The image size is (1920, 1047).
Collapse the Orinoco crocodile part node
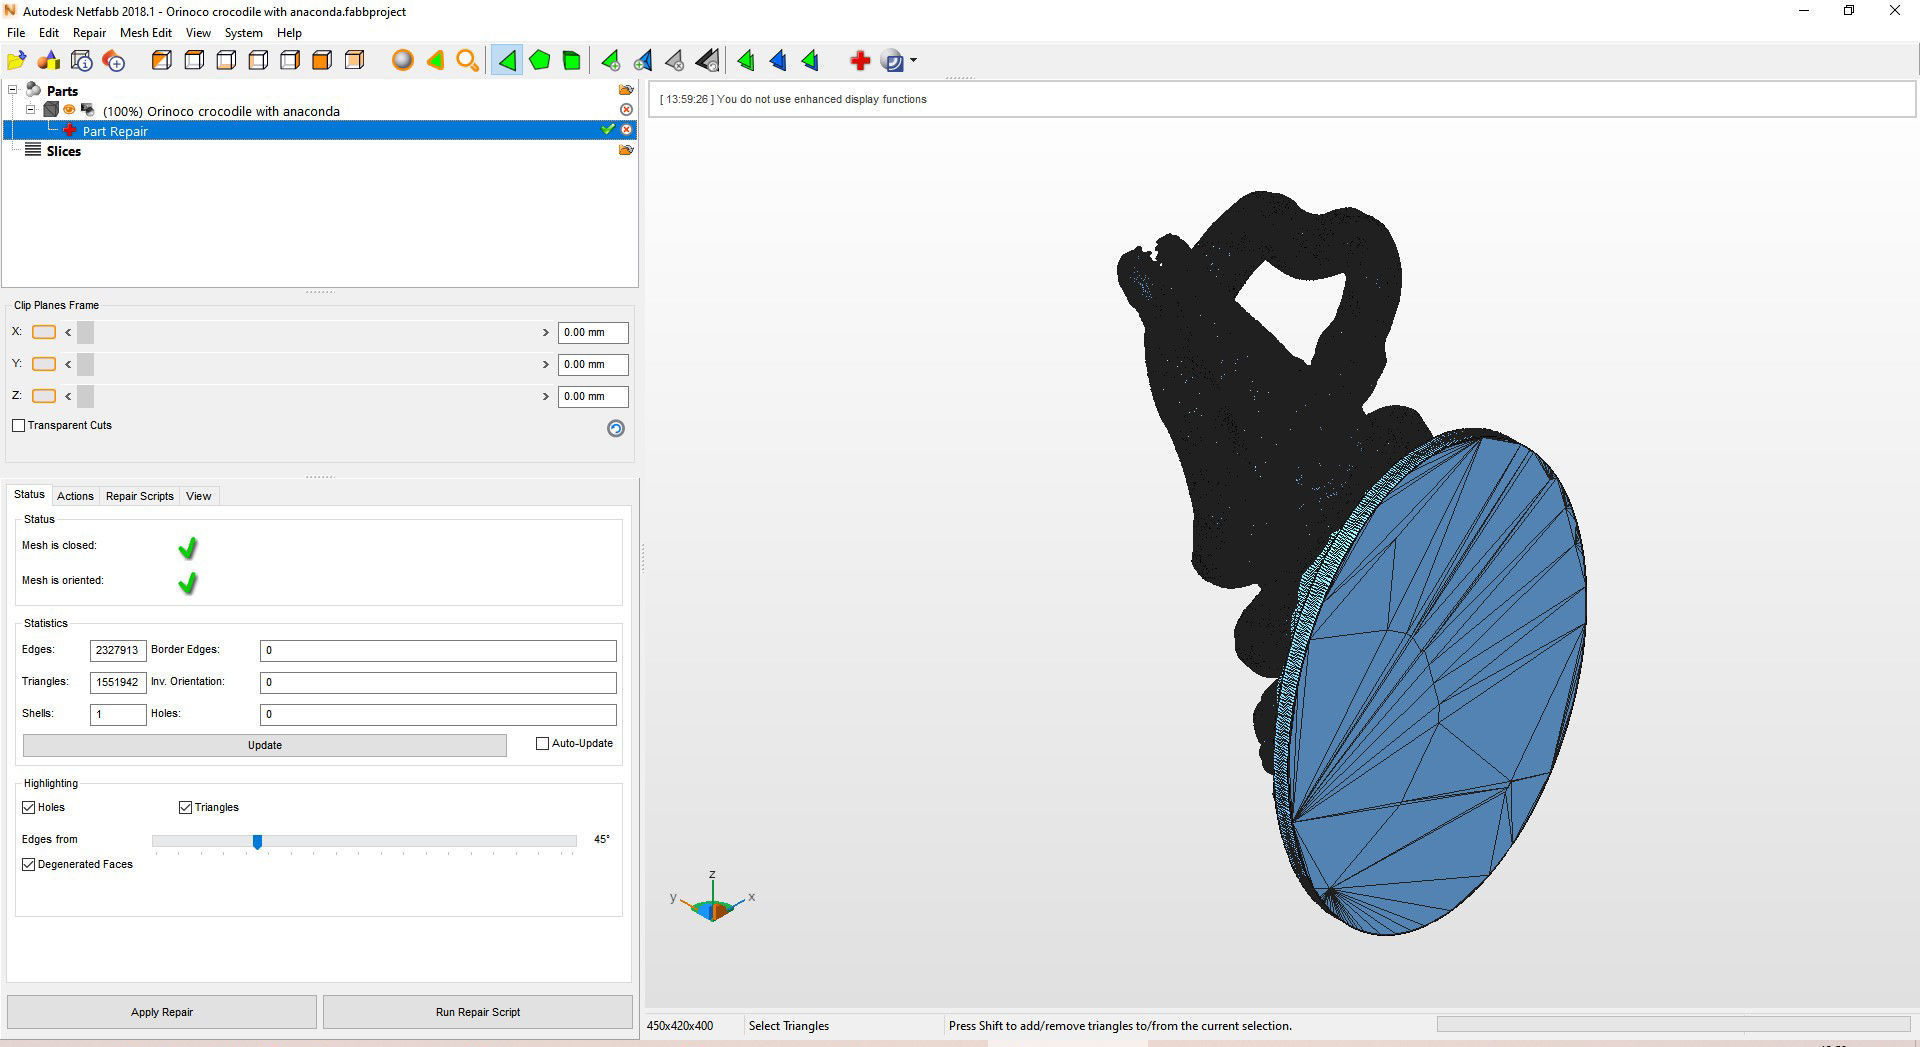pyautogui.click(x=31, y=110)
